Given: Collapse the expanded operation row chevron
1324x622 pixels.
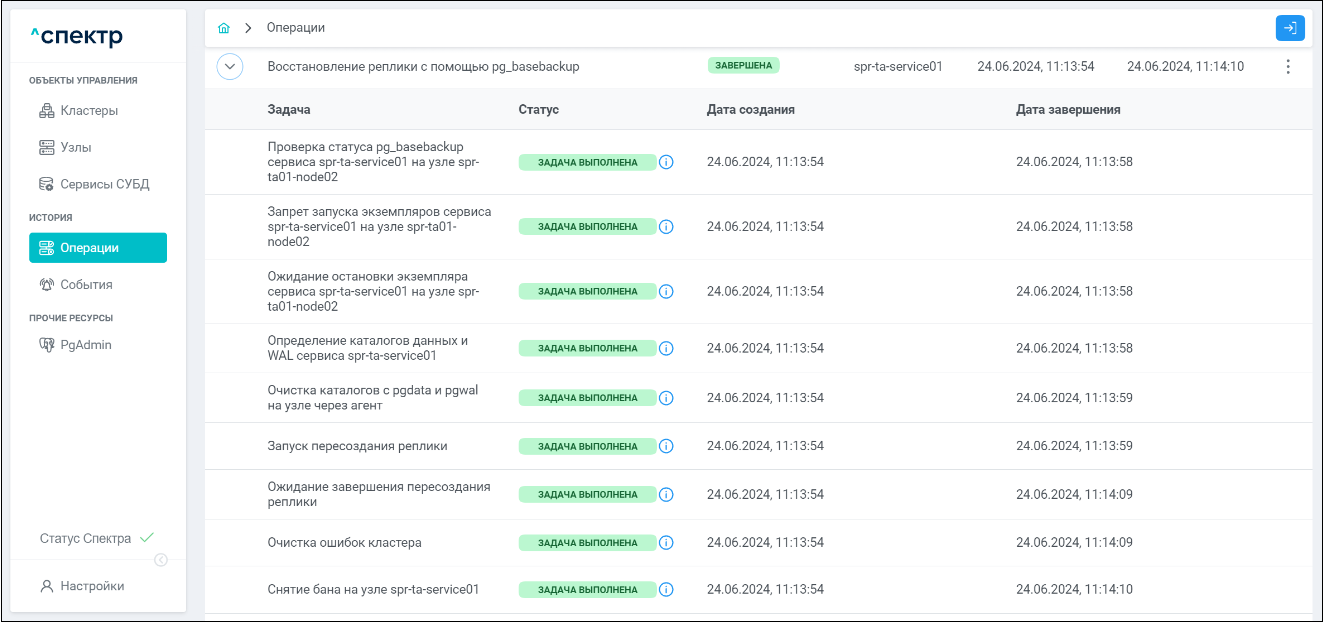Looking at the screenshot, I should tap(230, 67).
